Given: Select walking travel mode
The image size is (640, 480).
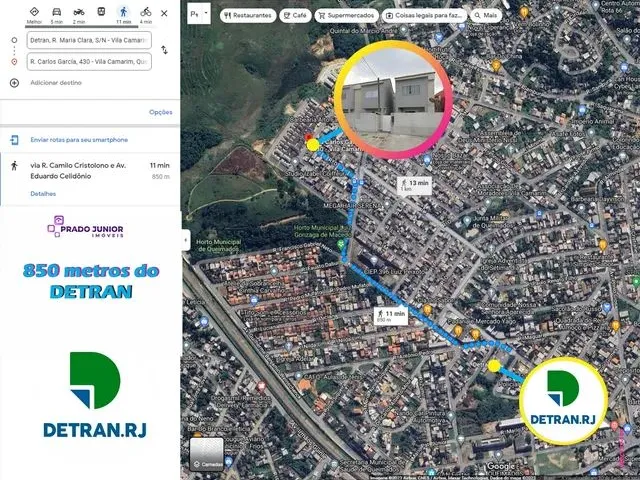Looking at the screenshot, I should (123, 12).
